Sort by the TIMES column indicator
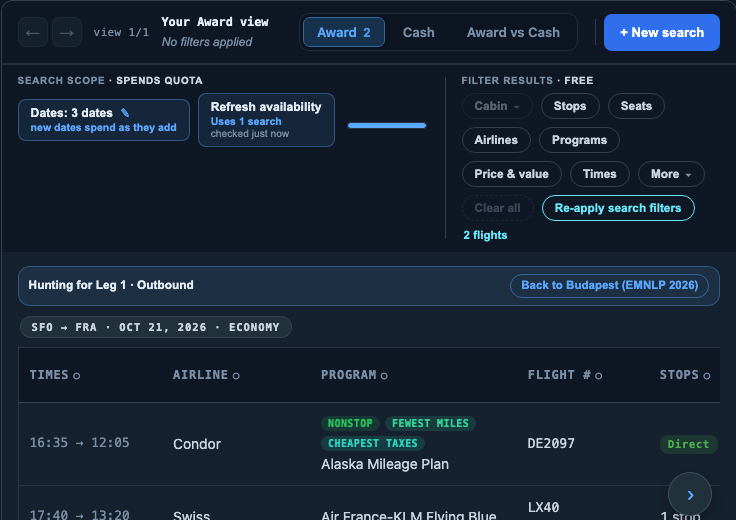 (77, 375)
